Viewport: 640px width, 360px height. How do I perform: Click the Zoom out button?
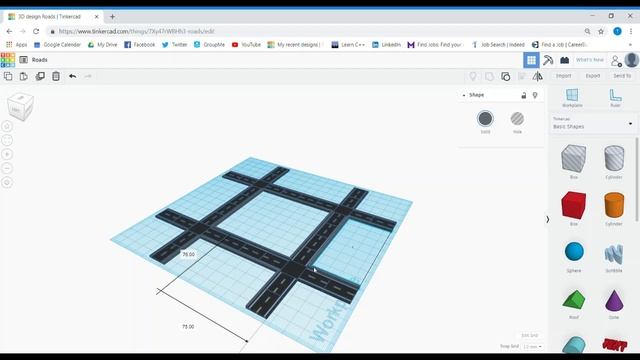click(x=7, y=168)
